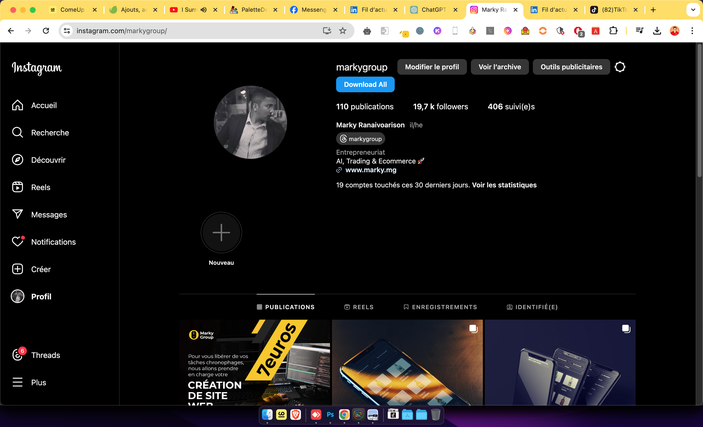
Task: Open the www.marky.mg link
Action: pyautogui.click(x=370, y=170)
